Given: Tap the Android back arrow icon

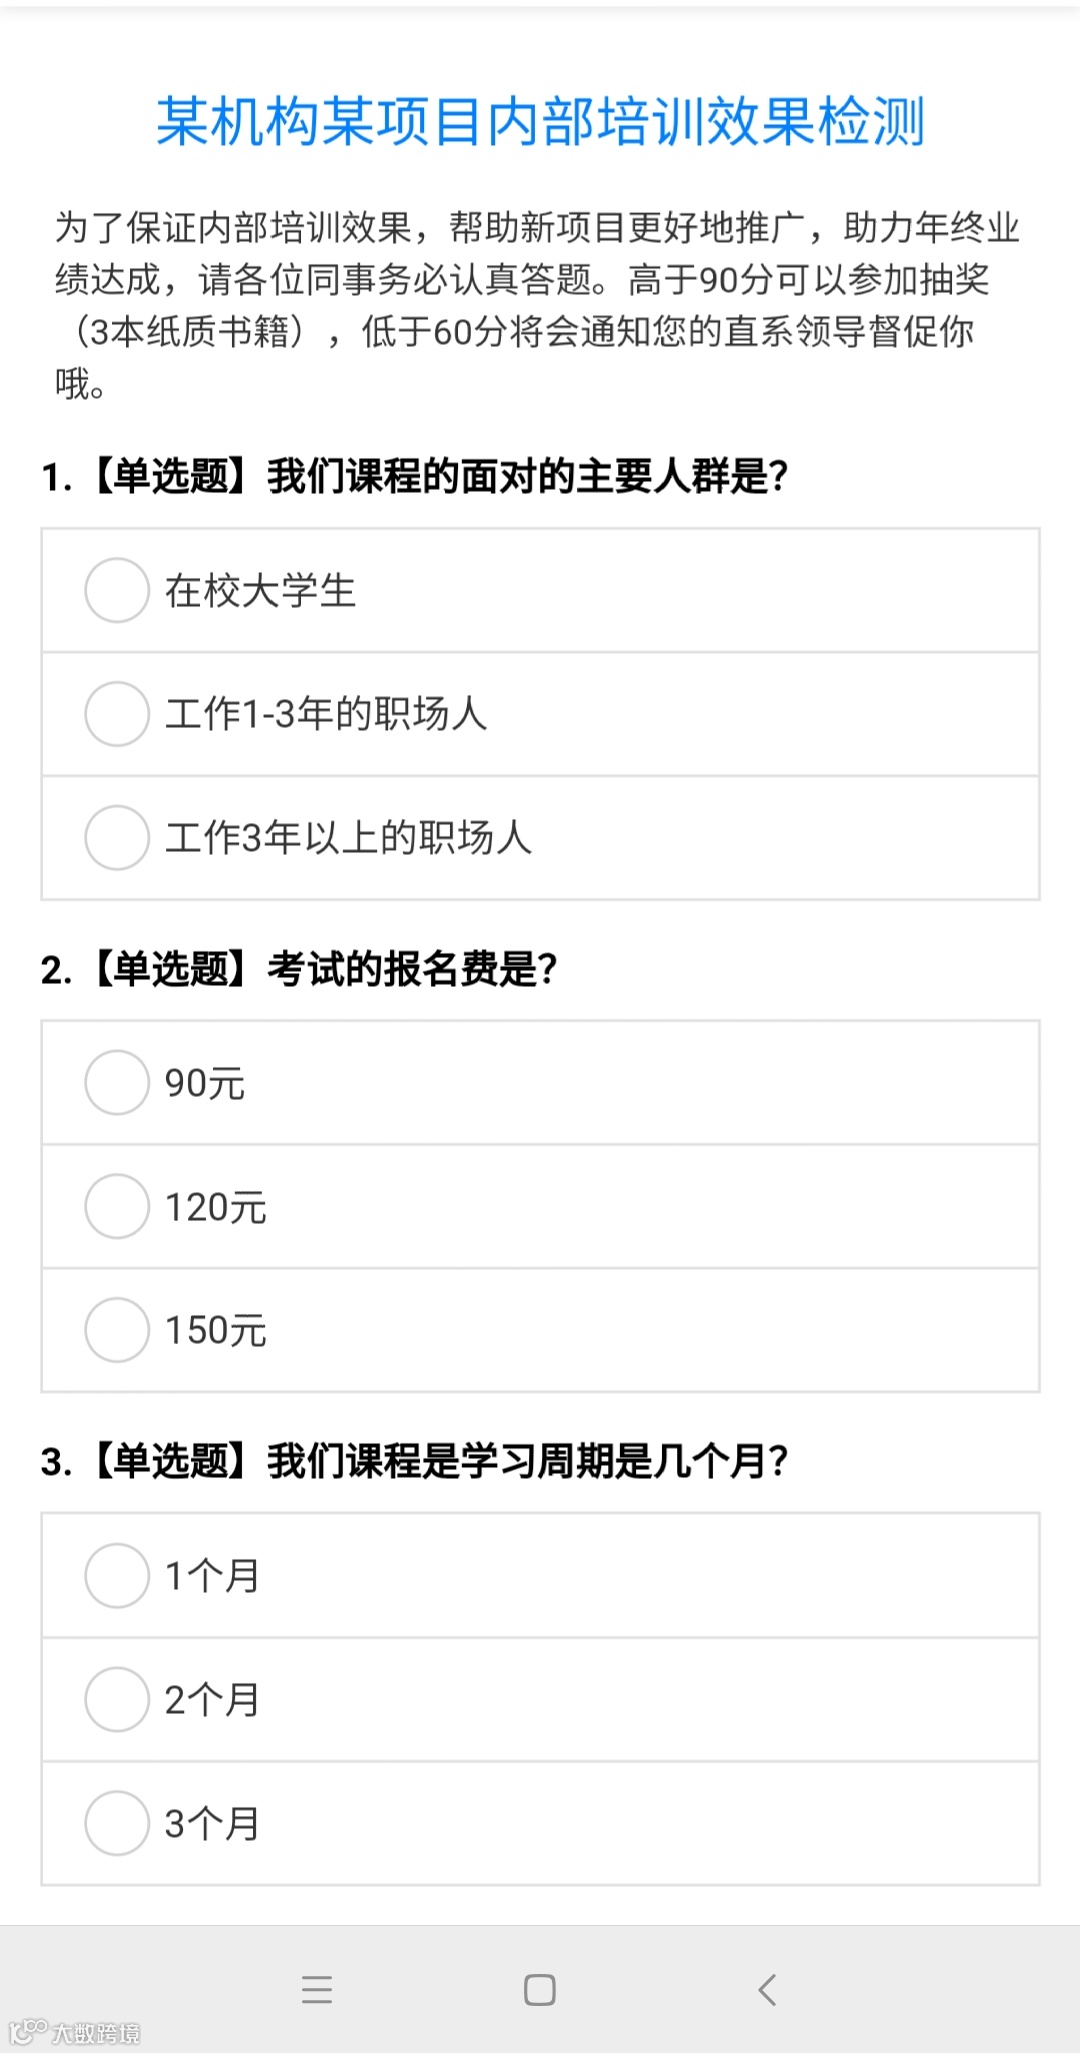Looking at the screenshot, I should click(767, 1989).
